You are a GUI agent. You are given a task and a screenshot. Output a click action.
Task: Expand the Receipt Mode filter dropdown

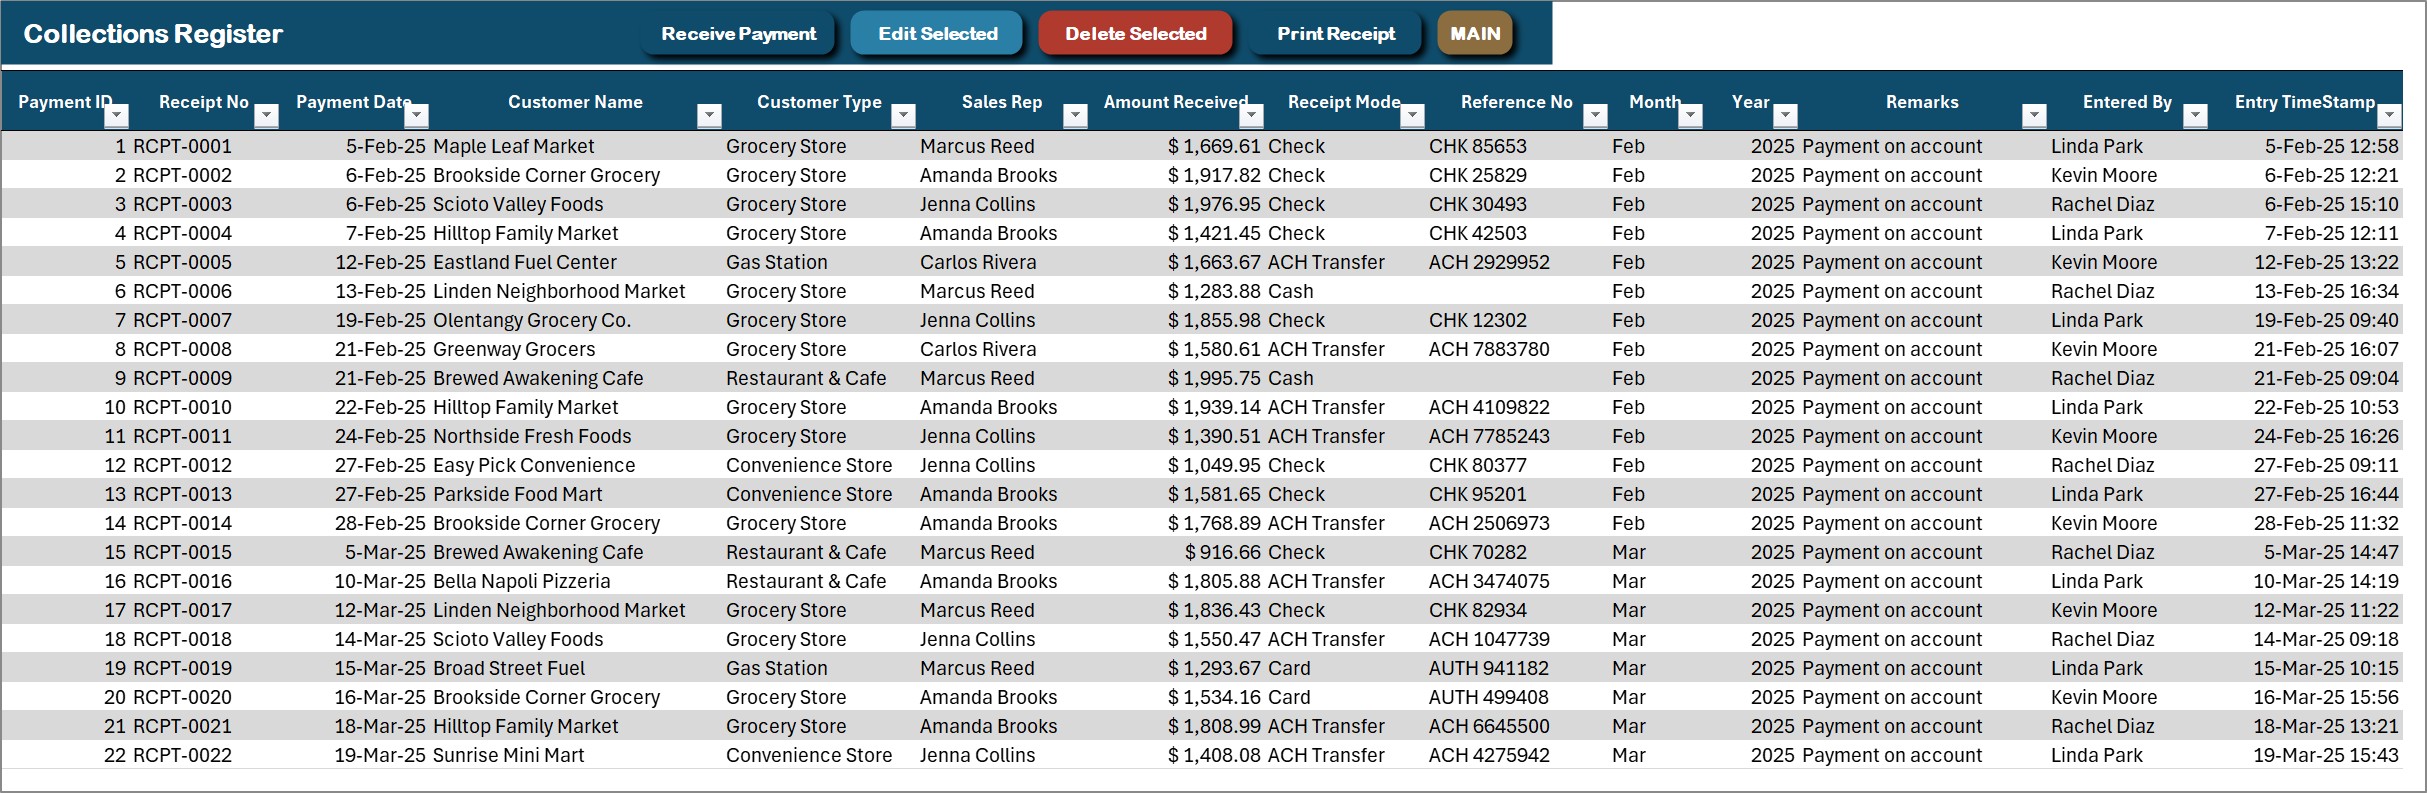pos(1412,116)
